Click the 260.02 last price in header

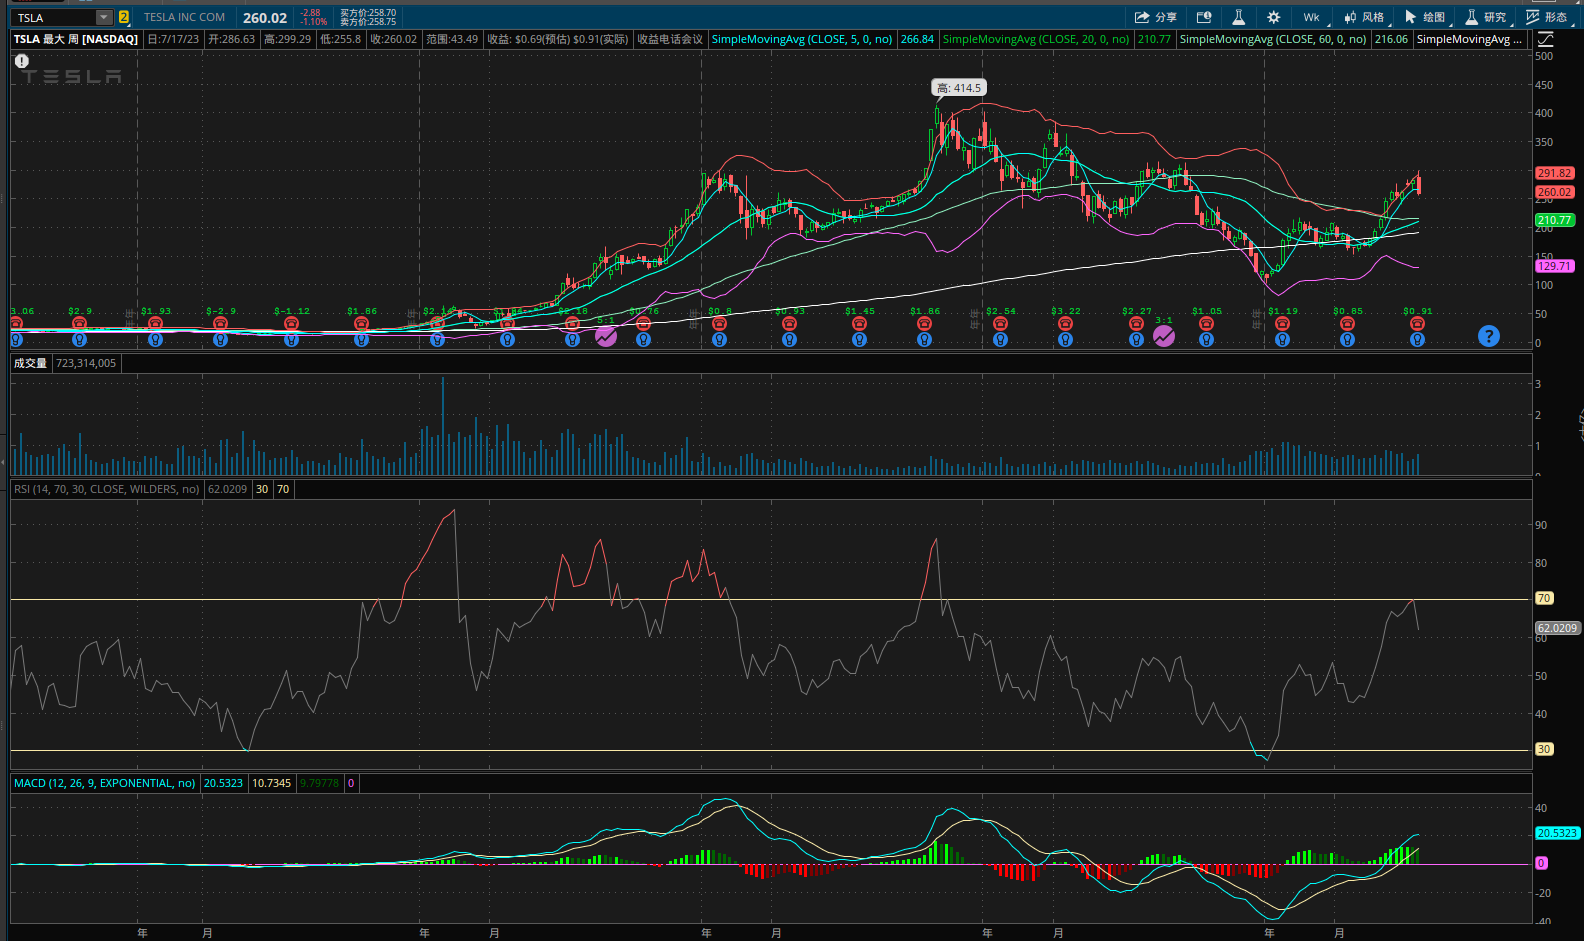[265, 18]
